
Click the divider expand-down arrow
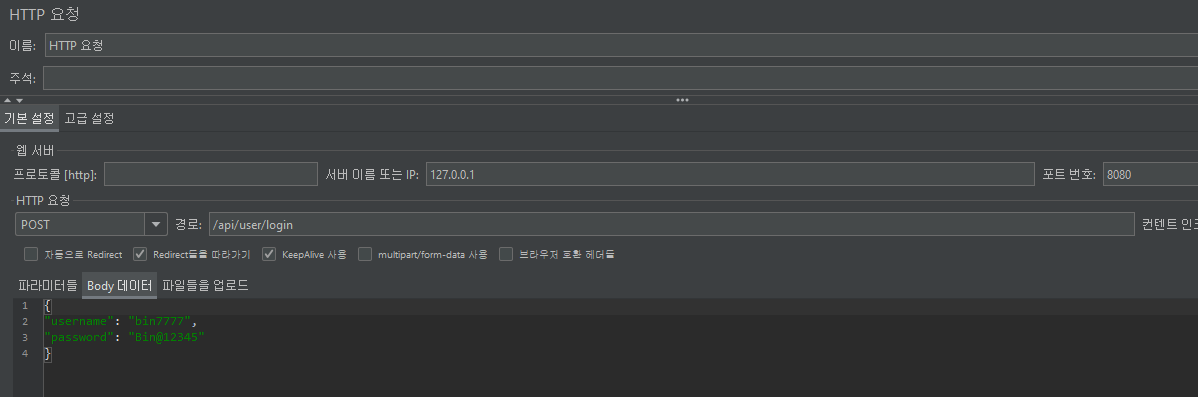[19, 100]
